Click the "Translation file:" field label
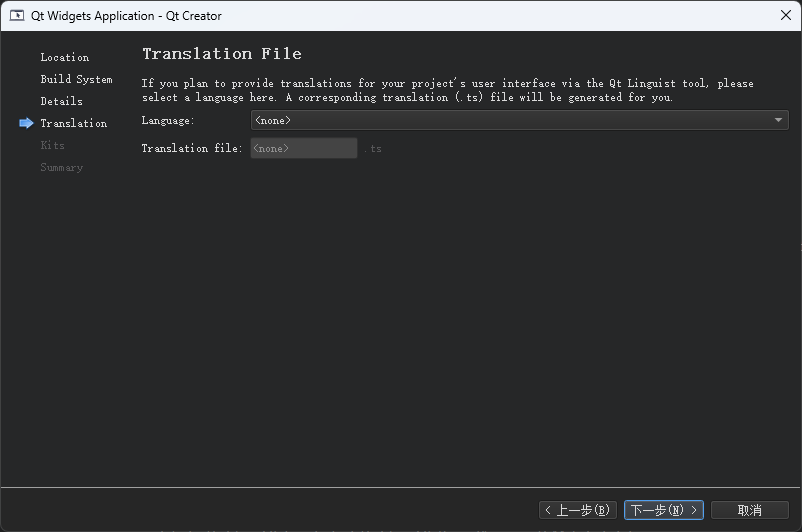Image resolution: width=802 pixels, height=532 pixels. (192, 148)
